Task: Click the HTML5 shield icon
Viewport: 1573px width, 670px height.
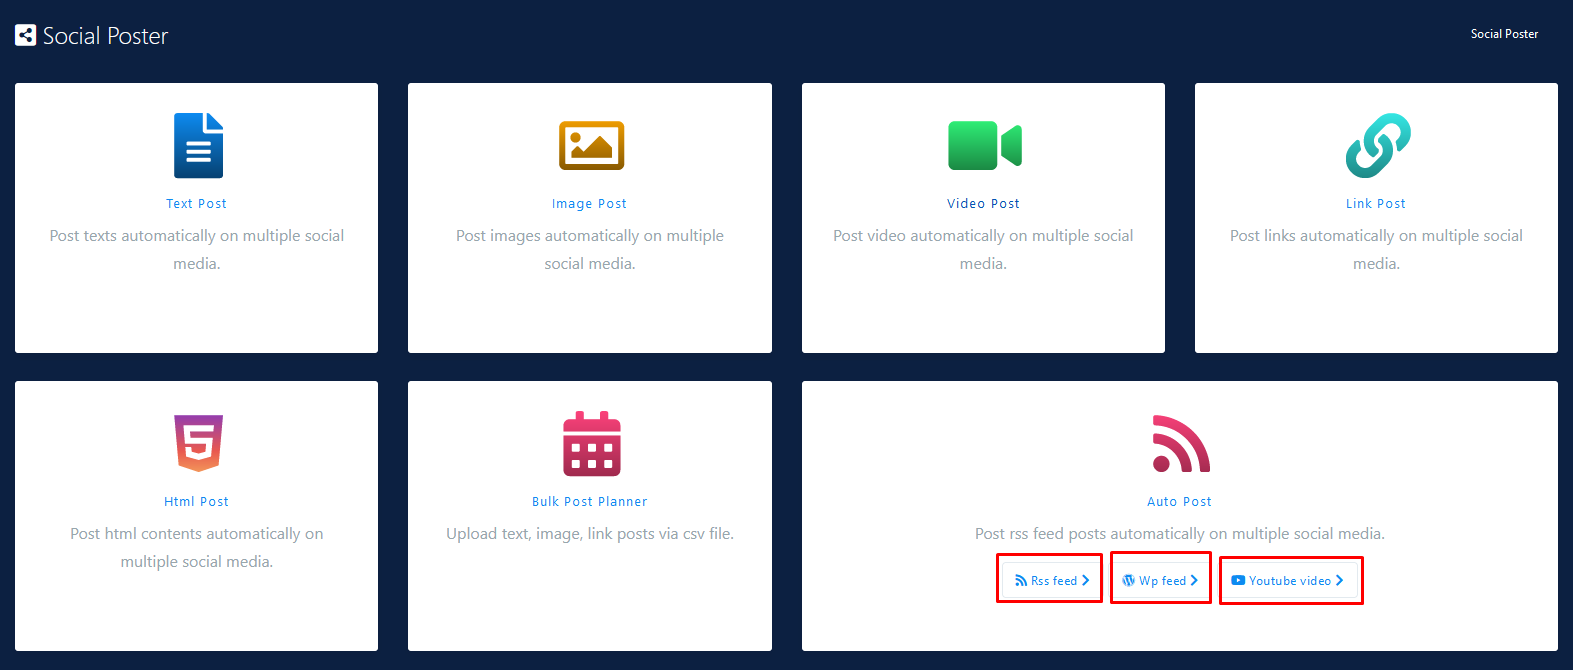Action: 198,443
